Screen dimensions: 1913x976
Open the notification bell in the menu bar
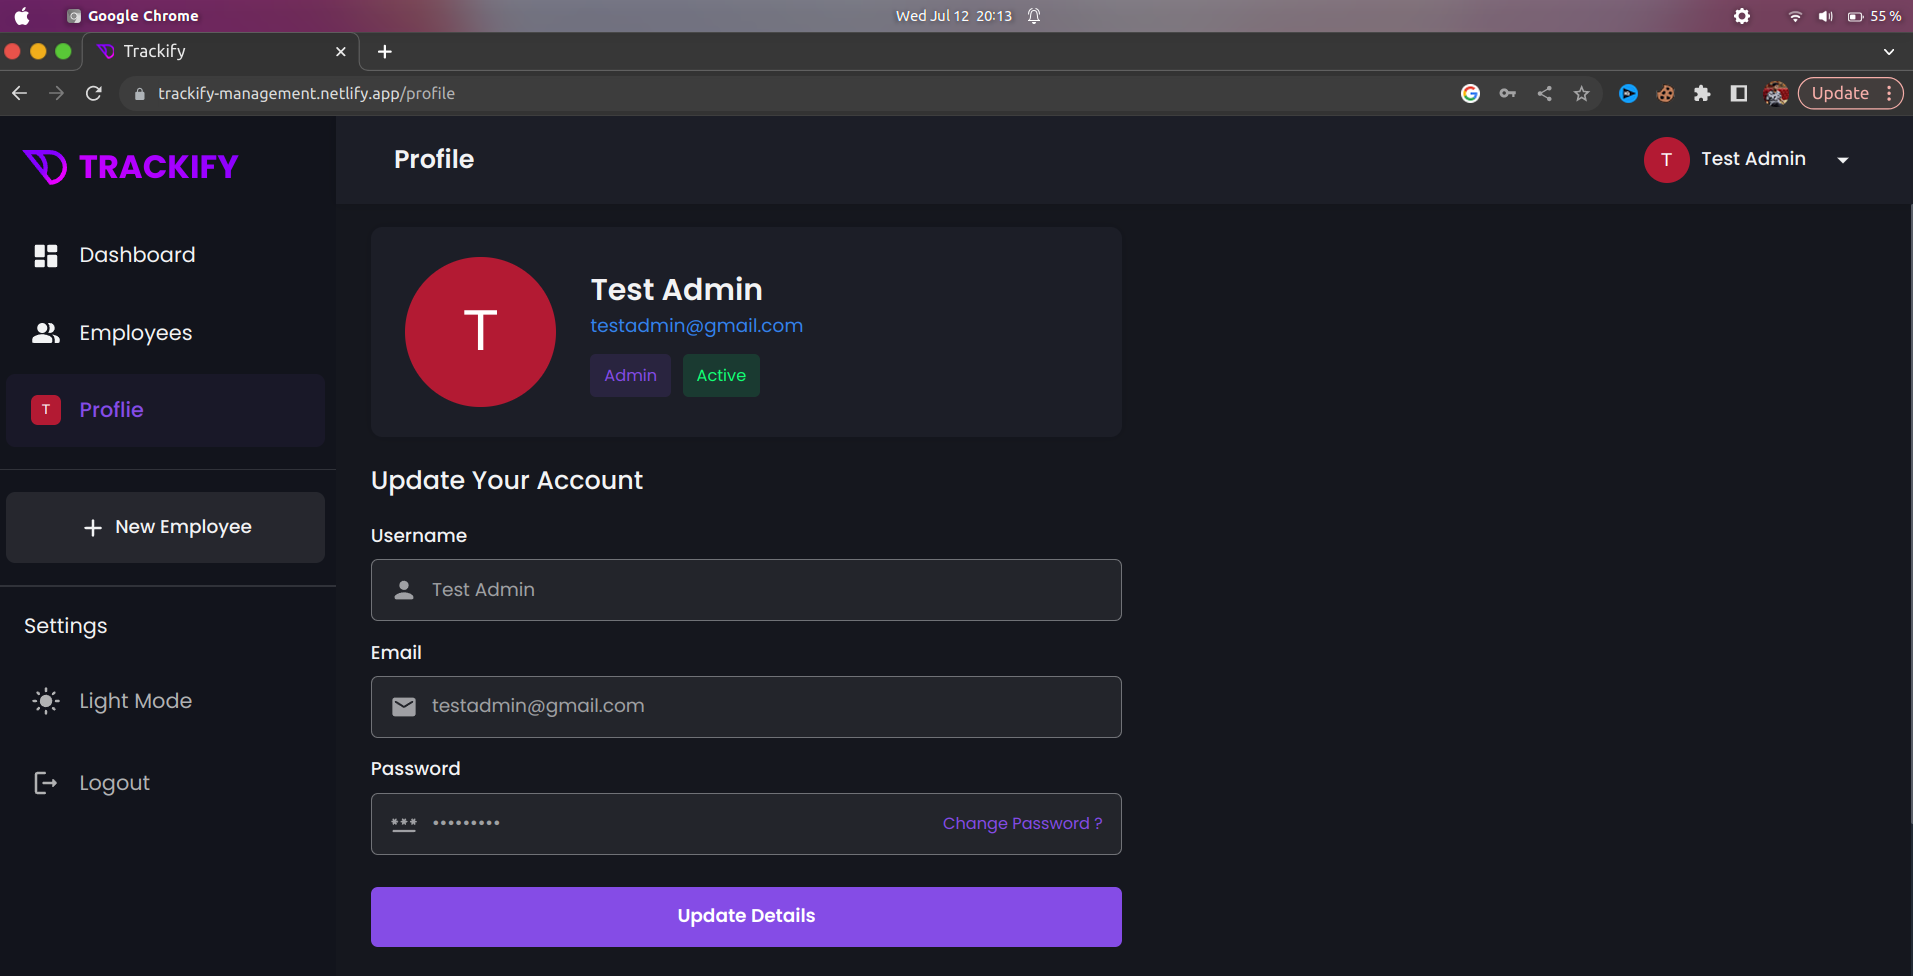coord(1033,15)
